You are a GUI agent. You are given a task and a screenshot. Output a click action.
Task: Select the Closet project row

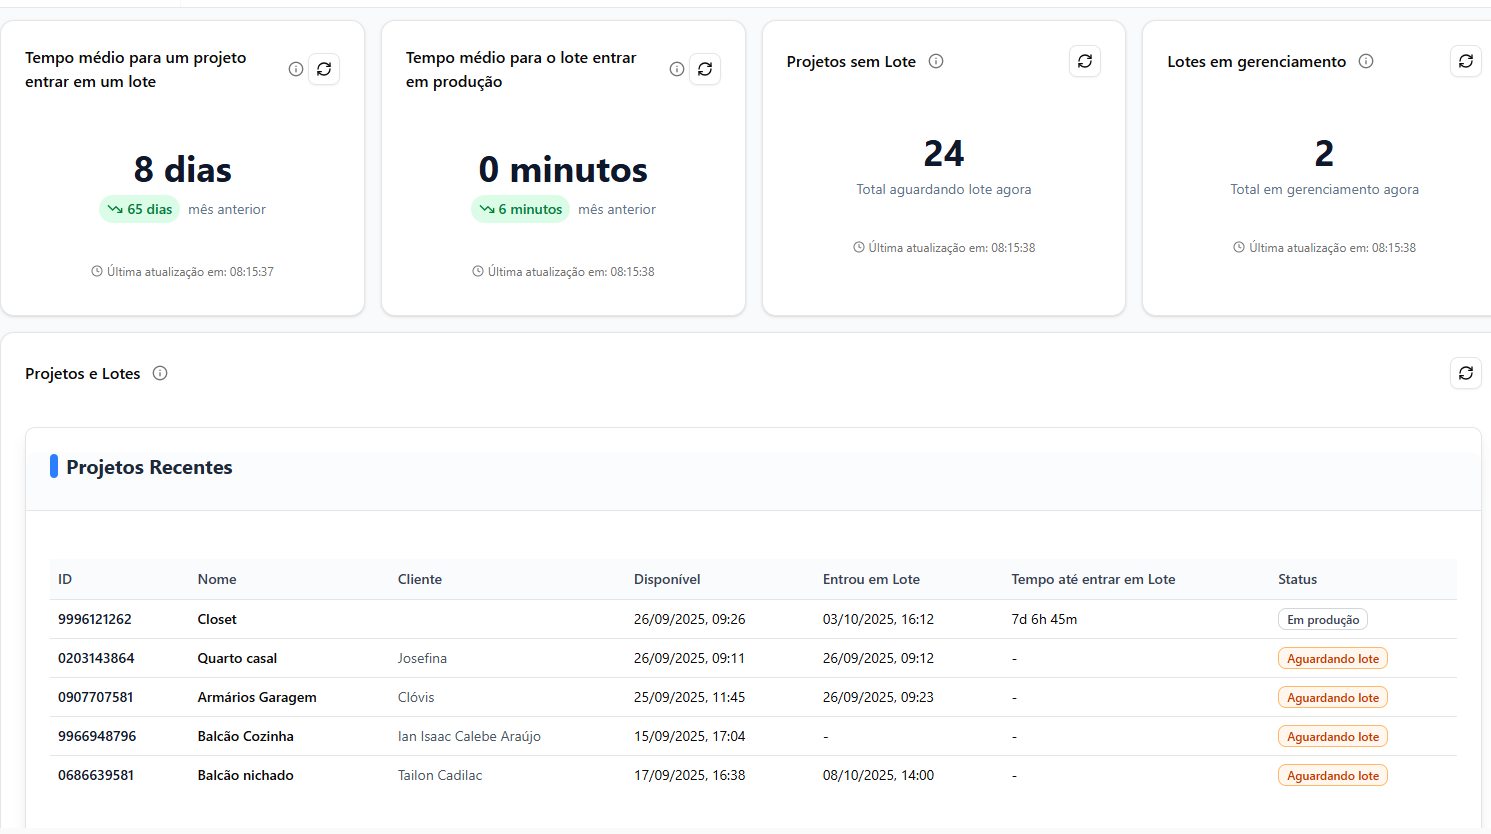click(x=217, y=620)
